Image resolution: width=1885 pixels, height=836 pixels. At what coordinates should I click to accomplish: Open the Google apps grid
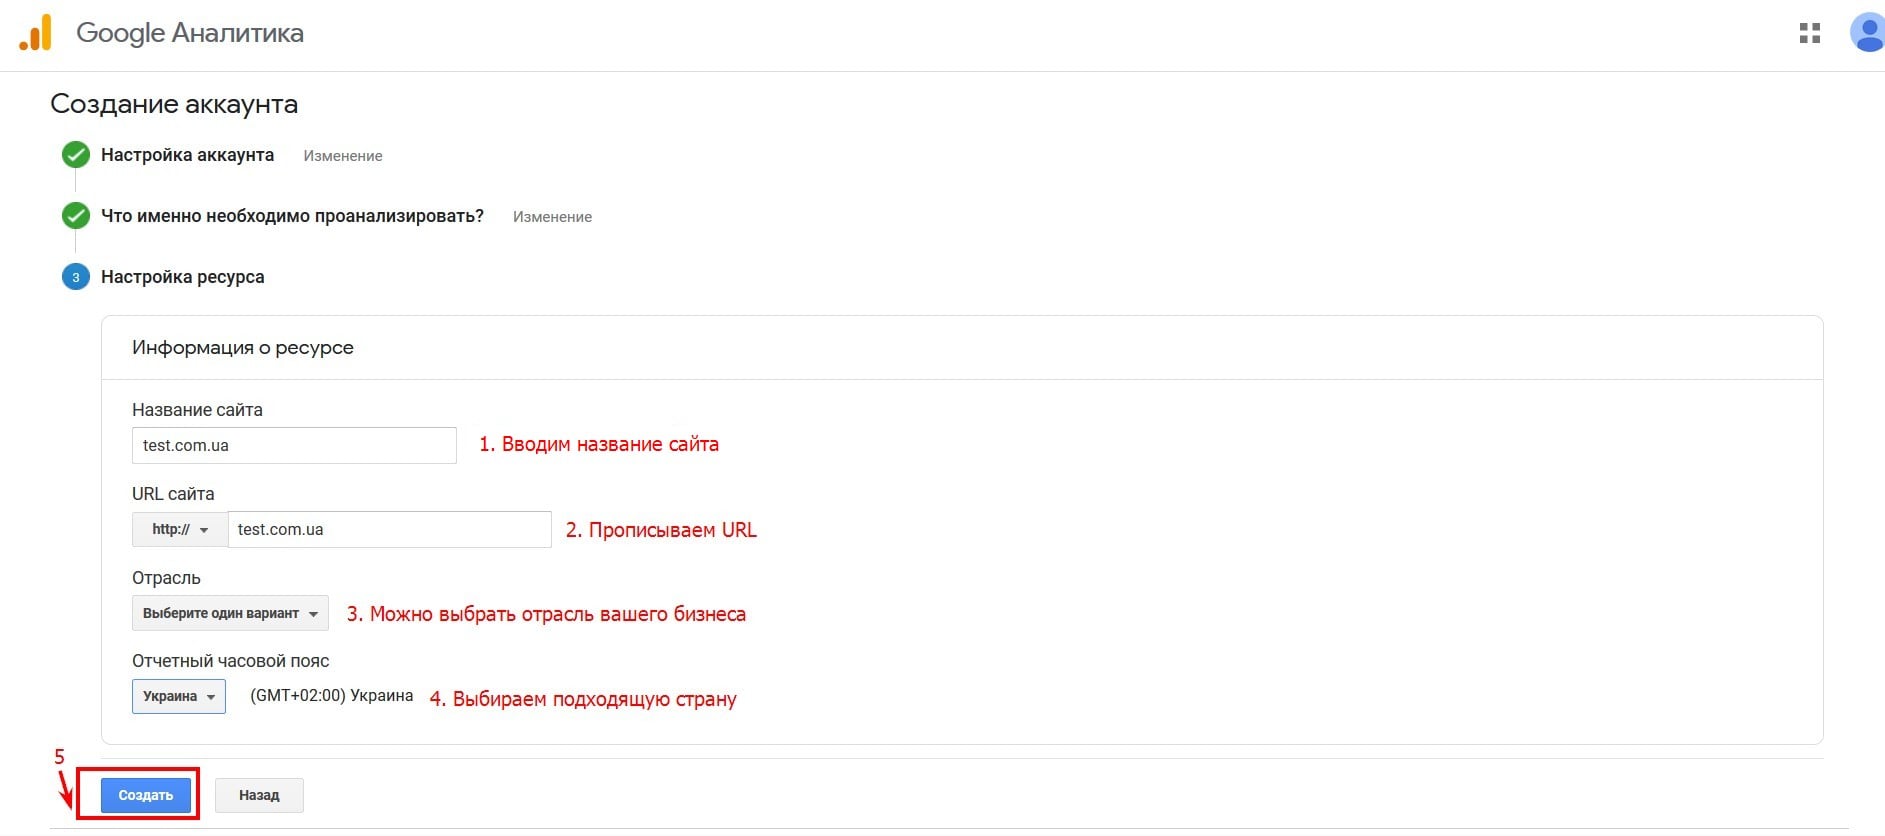pyautogui.click(x=1809, y=33)
